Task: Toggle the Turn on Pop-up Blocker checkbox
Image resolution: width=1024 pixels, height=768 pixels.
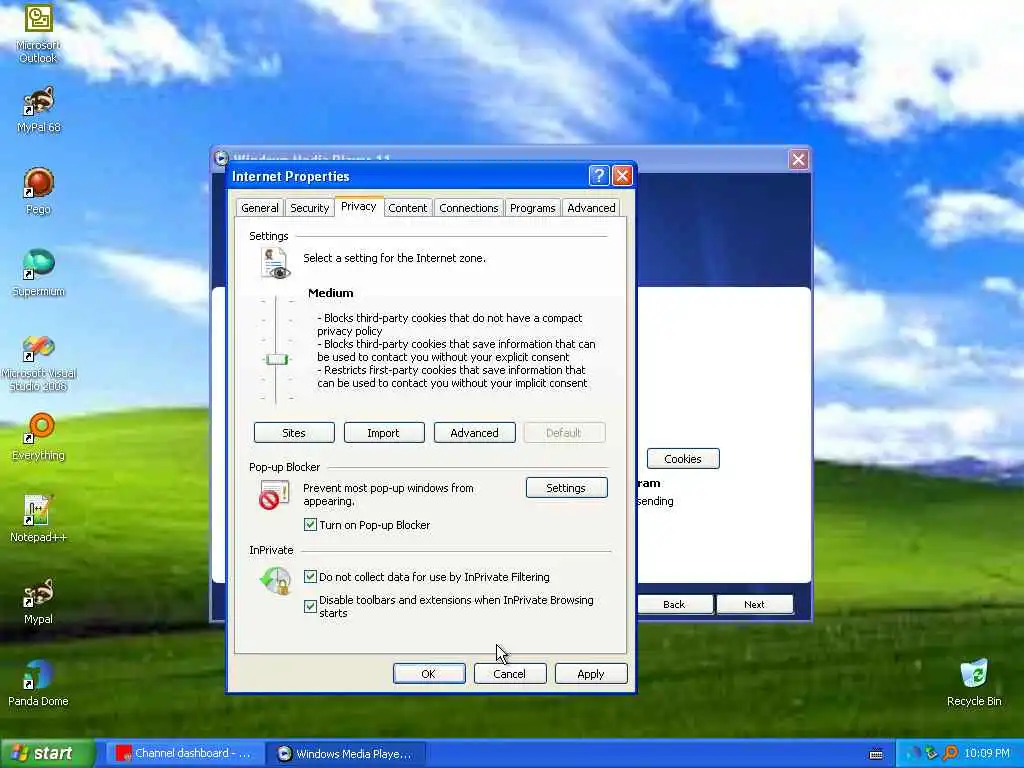Action: (x=310, y=524)
